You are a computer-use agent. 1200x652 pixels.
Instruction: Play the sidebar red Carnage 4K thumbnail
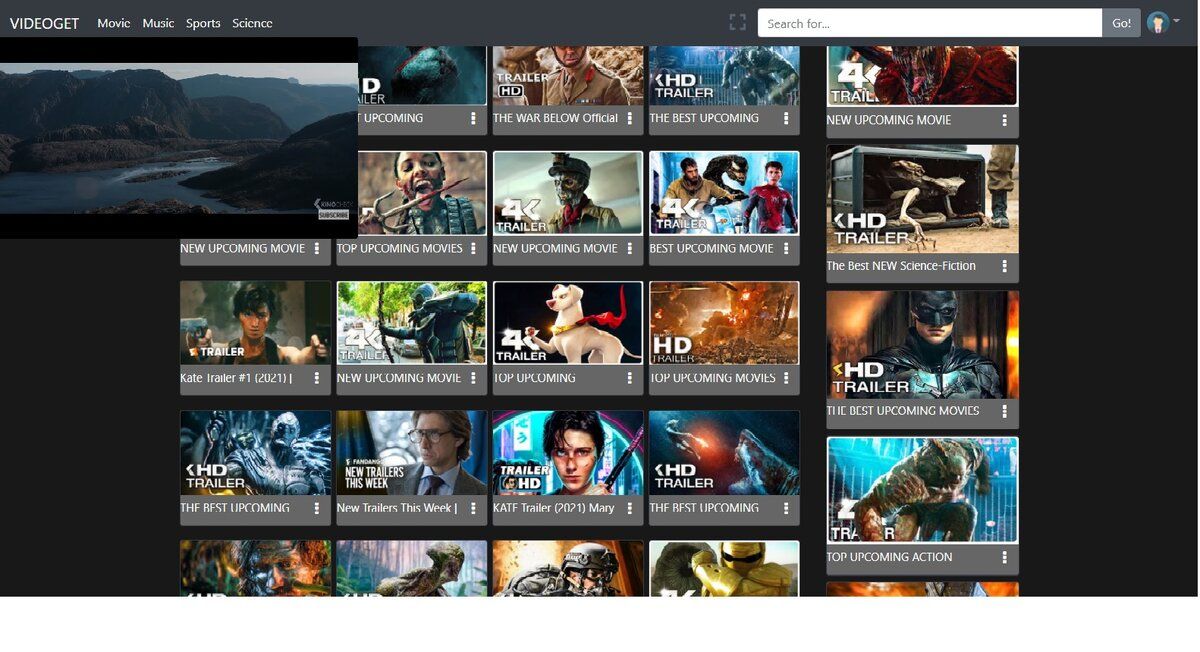tap(922, 77)
